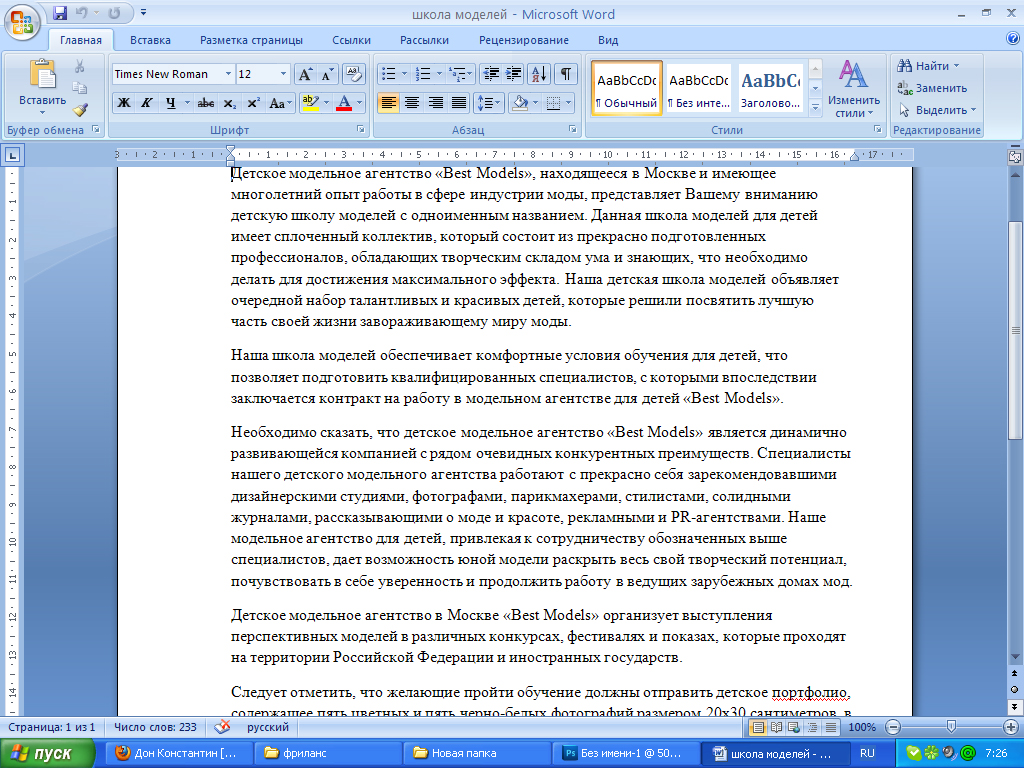The image size is (1024, 768).
Task: Open the Рецензирование tab
Action: [524, 40]
